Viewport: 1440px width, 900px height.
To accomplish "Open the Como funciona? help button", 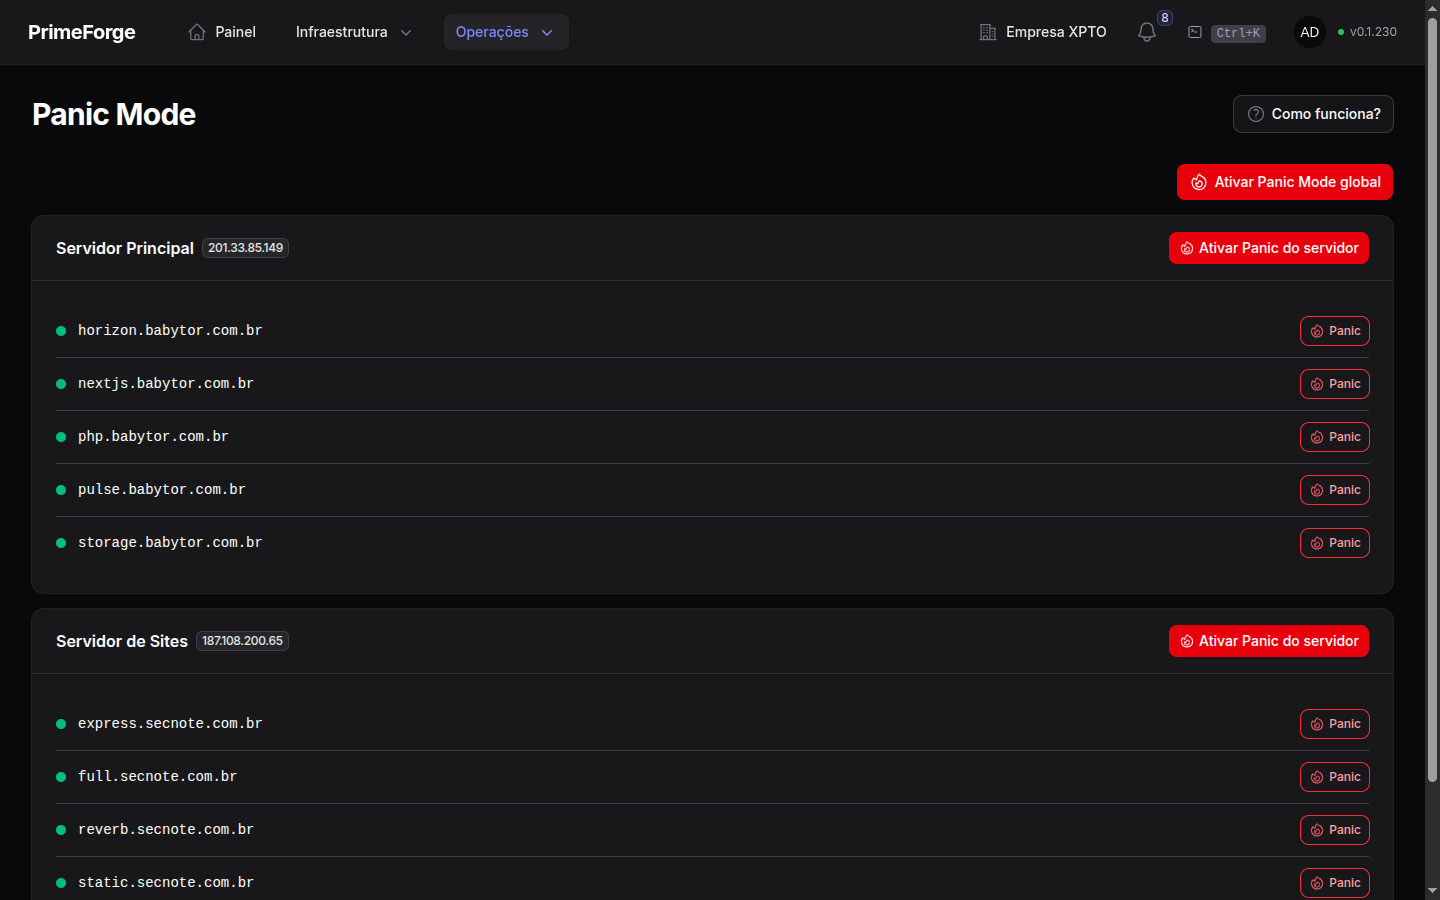I will pyautogui.click(x=1313, y=114).
